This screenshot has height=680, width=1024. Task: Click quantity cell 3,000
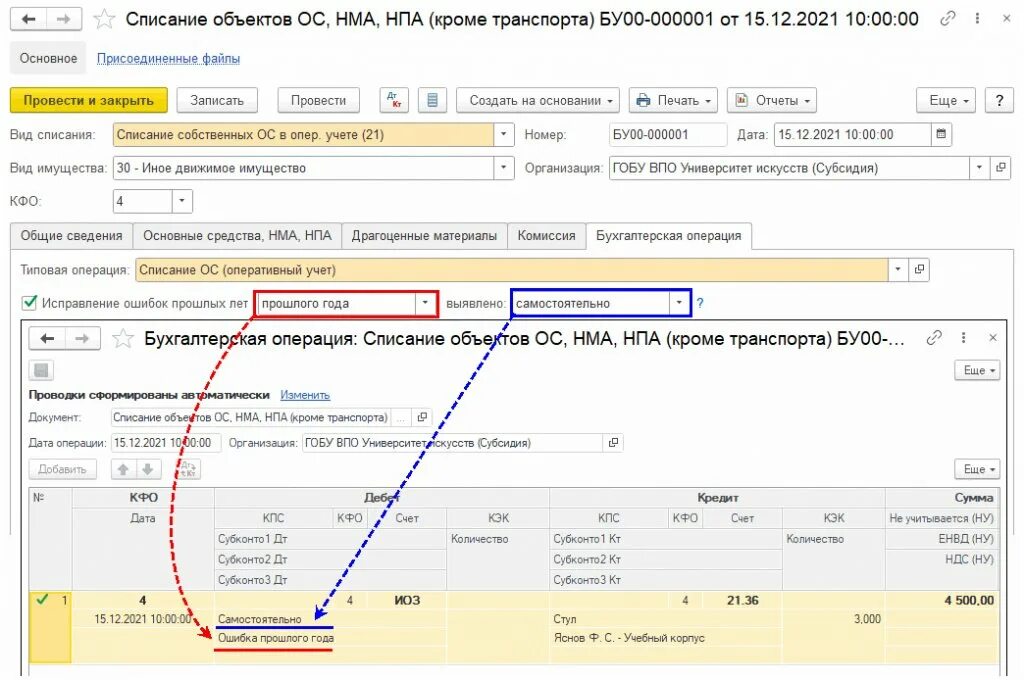[x=833, y=619]
